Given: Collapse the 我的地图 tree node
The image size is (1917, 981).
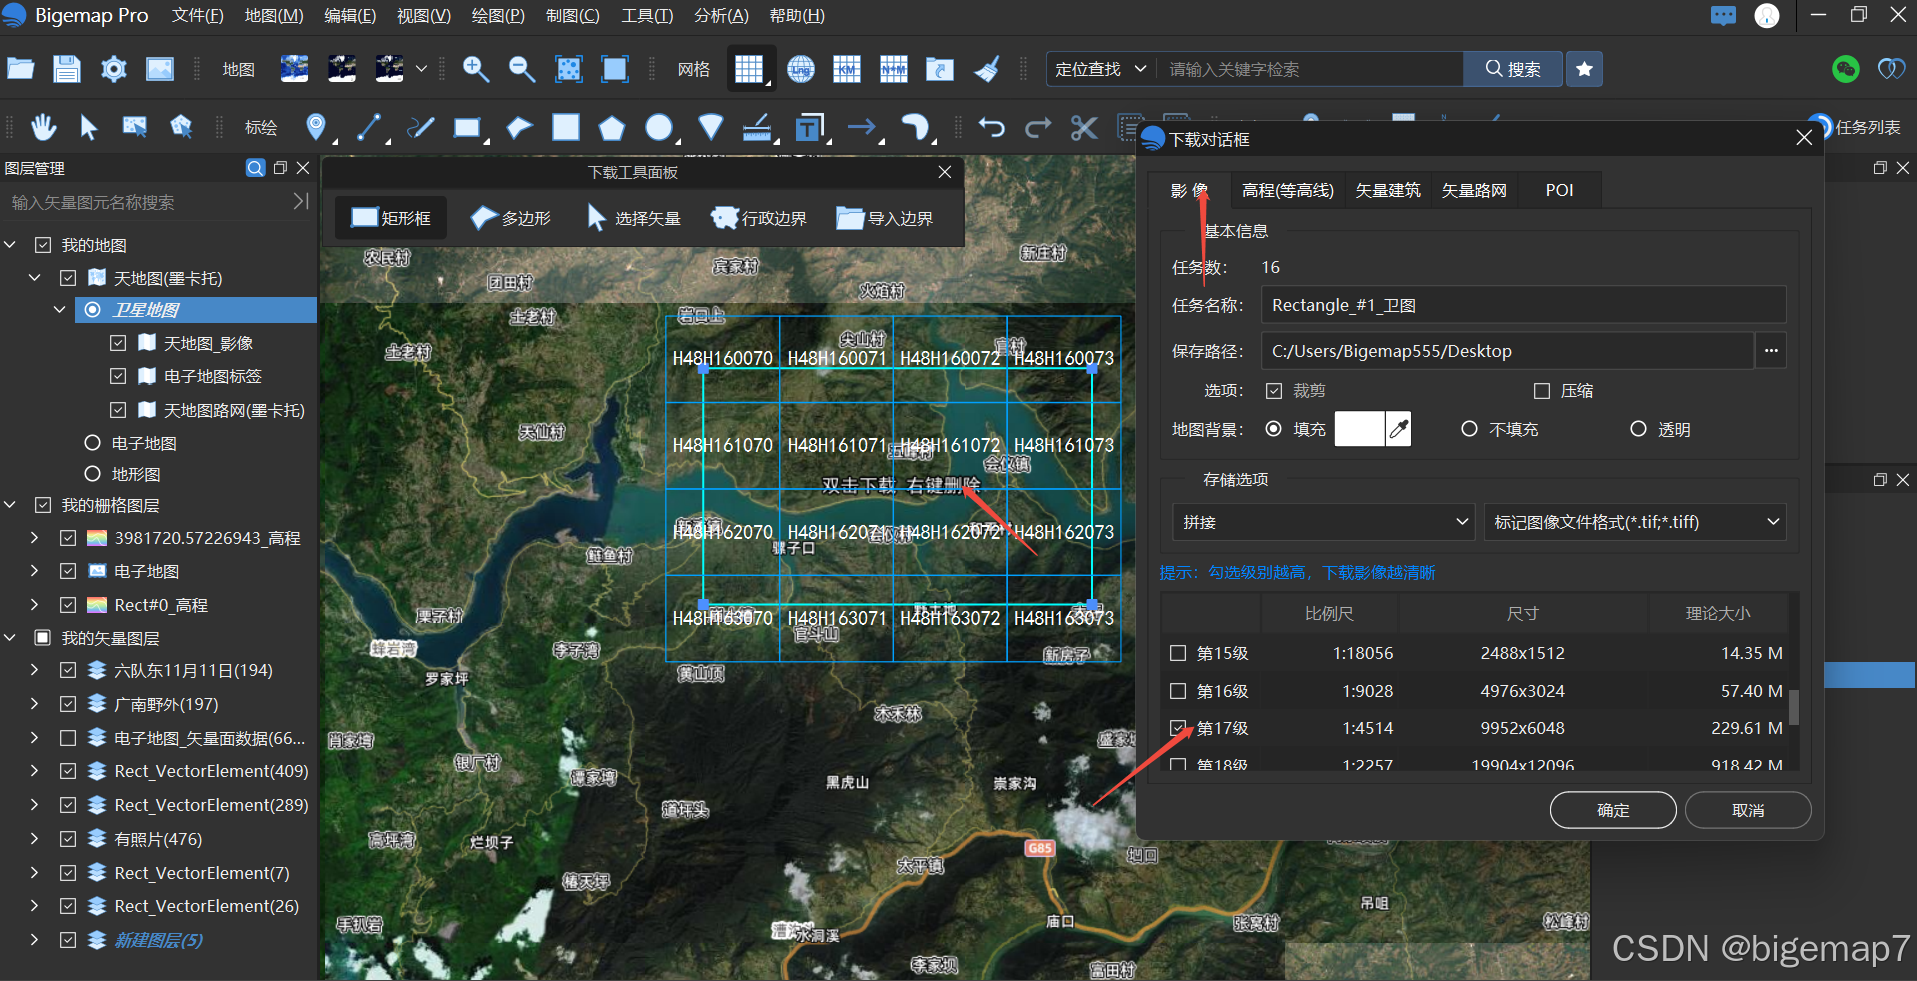Looking at the screenshot, I should tap(10, 245).
